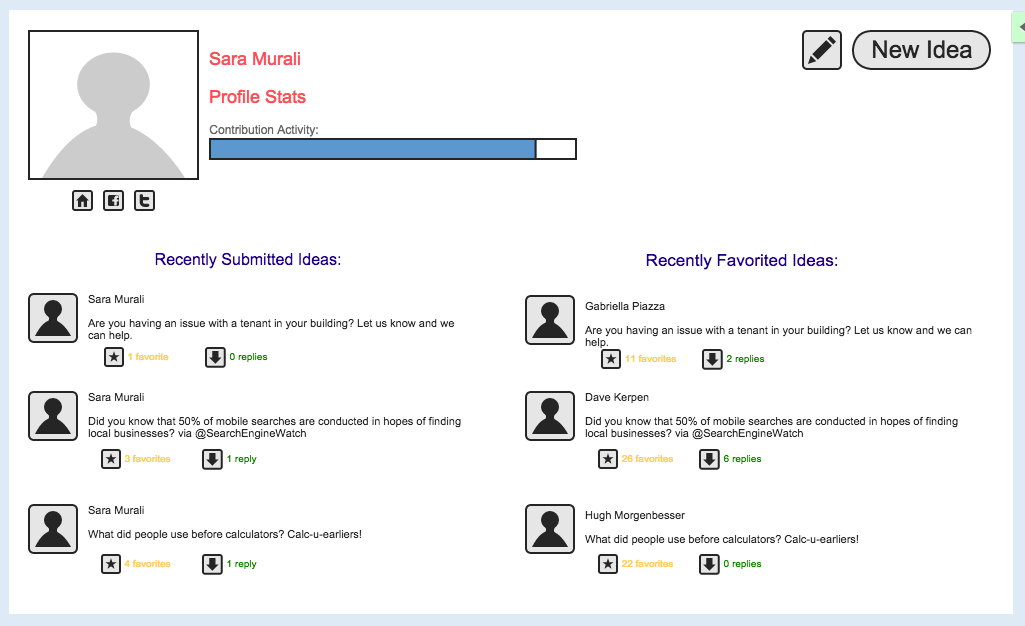The height and width of the screenshot is (626, 1025).
Task: Click avatar beside Sara's submitted calculators idea
Action: [x=53, y=529]
